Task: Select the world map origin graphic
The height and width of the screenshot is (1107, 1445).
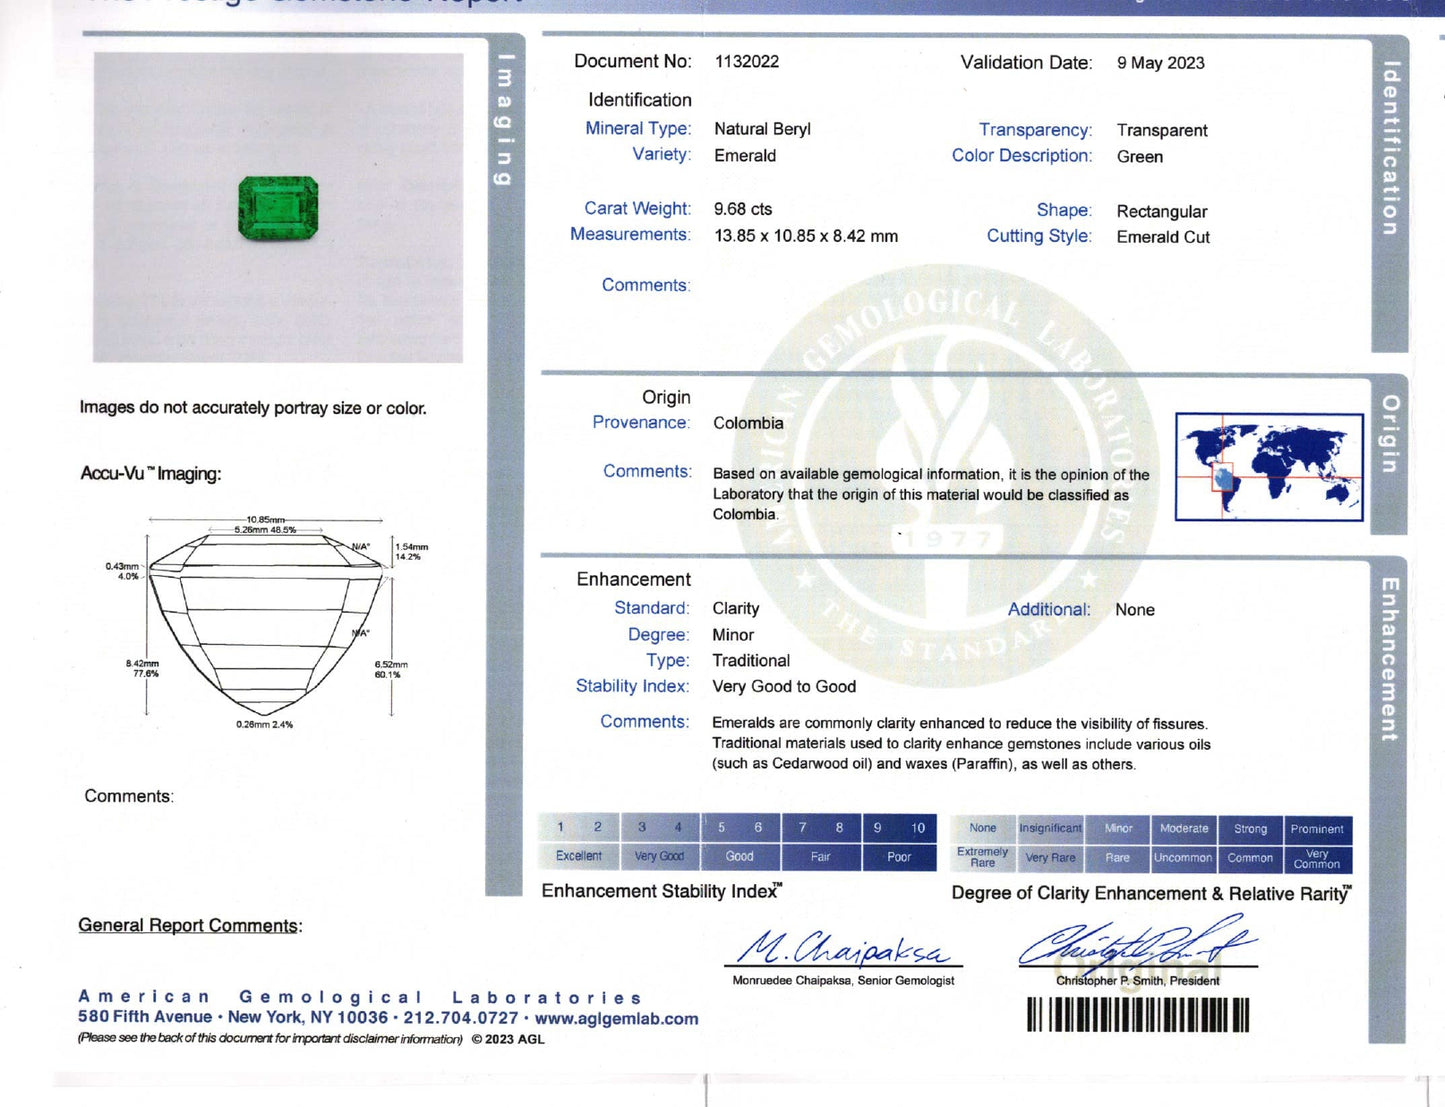Action: pyautogui.click(x=1272, y=465)
